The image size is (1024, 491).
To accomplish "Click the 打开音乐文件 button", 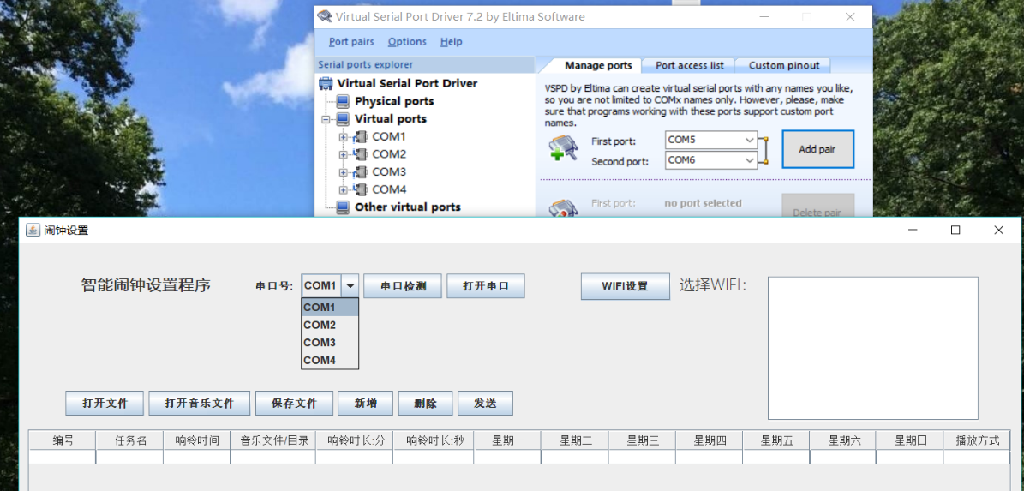I will point(199,404).
